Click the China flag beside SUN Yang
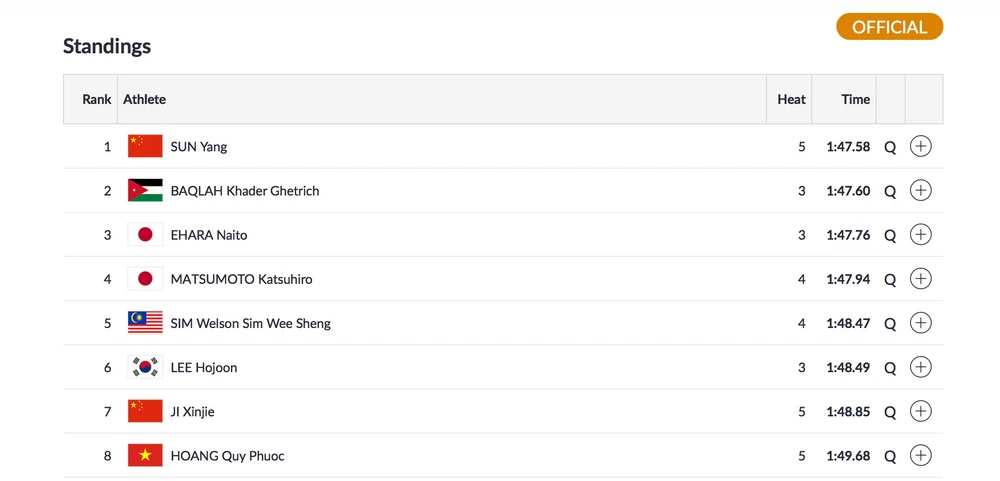The image size is (1000, 481). tap(145, 146)
